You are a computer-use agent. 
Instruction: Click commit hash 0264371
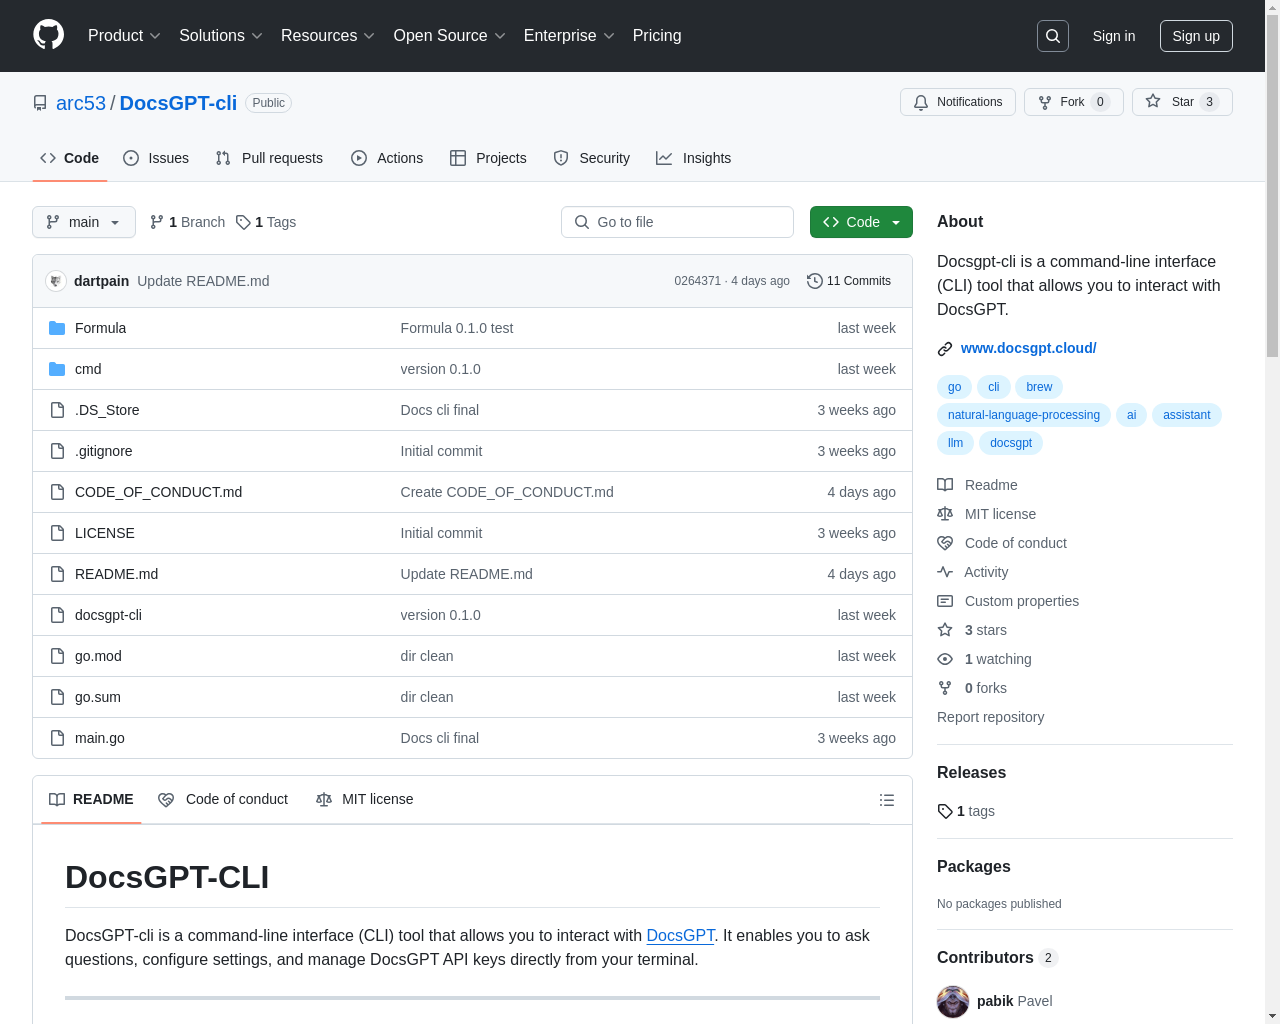[697, 281]
